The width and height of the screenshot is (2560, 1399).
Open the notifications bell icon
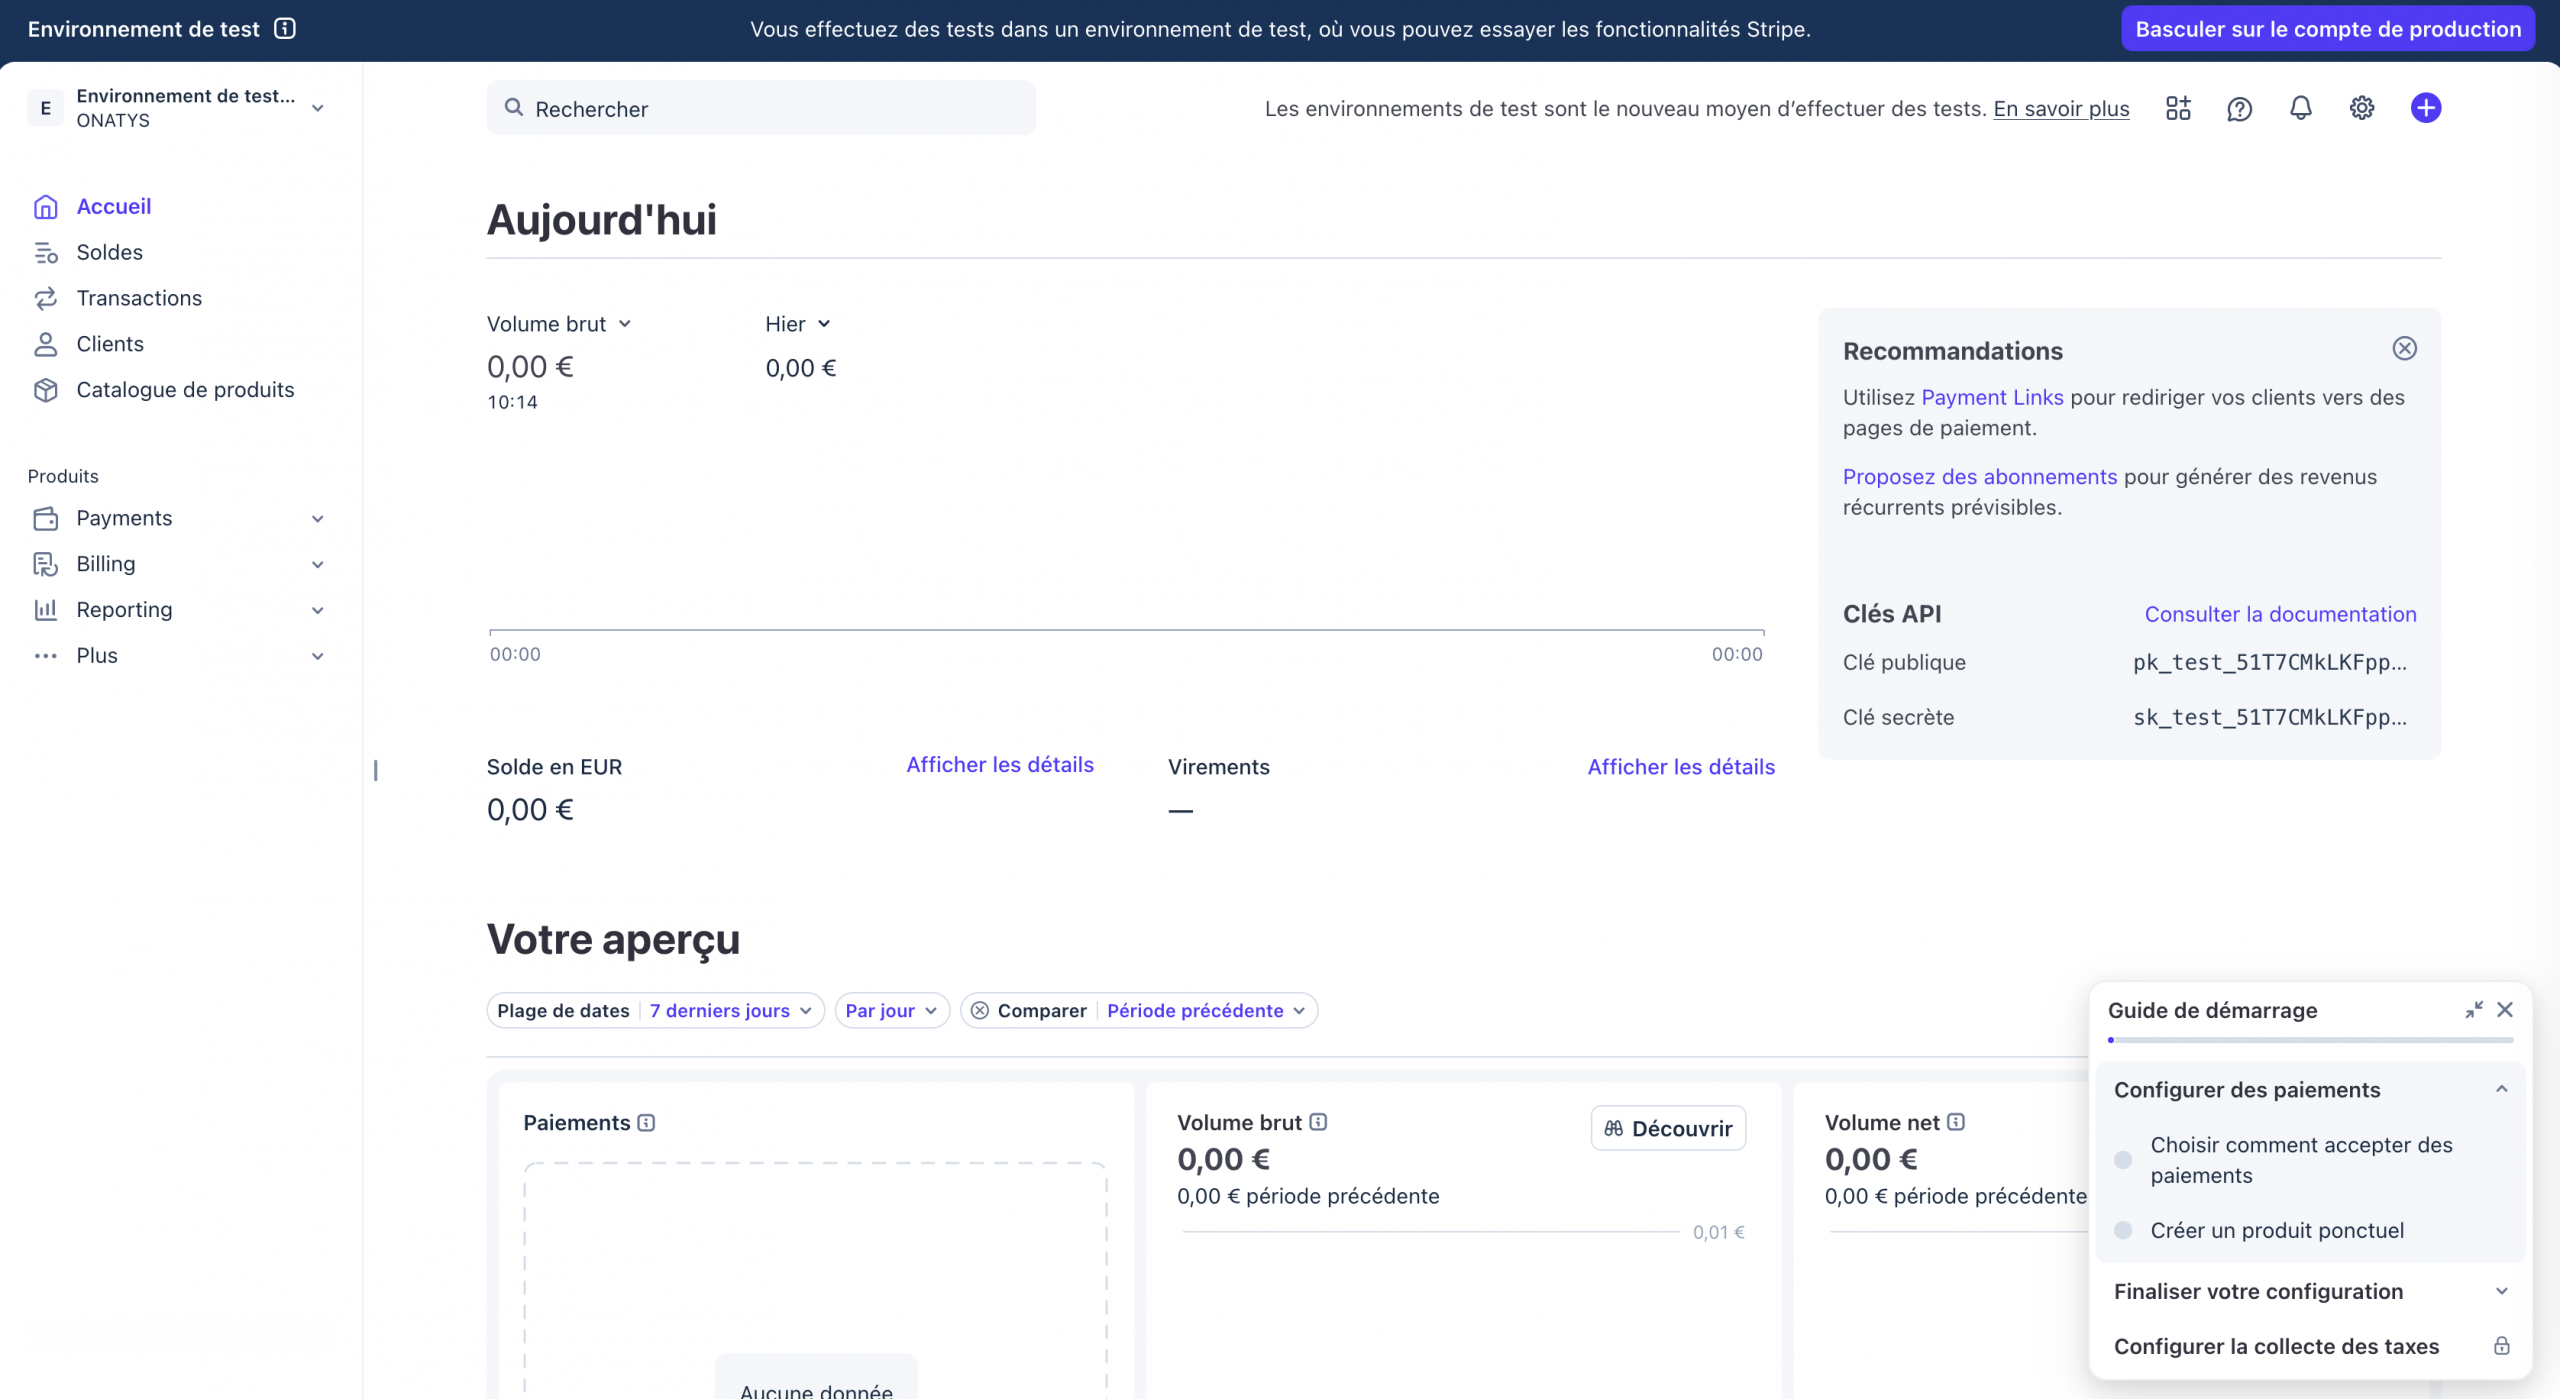click(x=2300, y=108)
